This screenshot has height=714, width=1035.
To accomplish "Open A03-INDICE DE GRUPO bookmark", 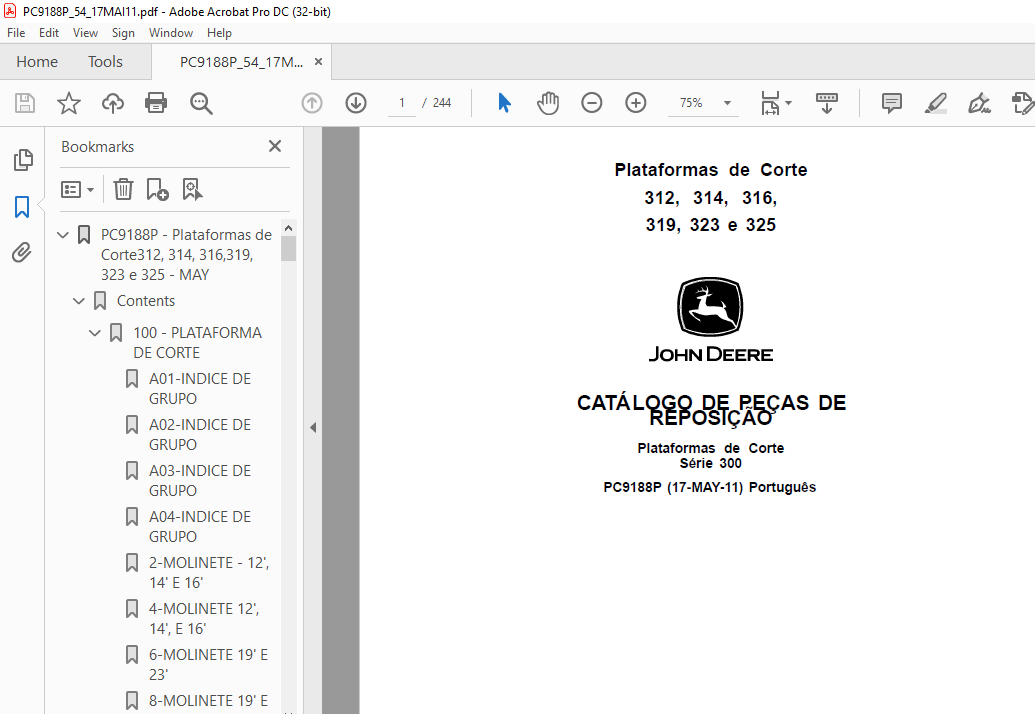I will [199, 481].
